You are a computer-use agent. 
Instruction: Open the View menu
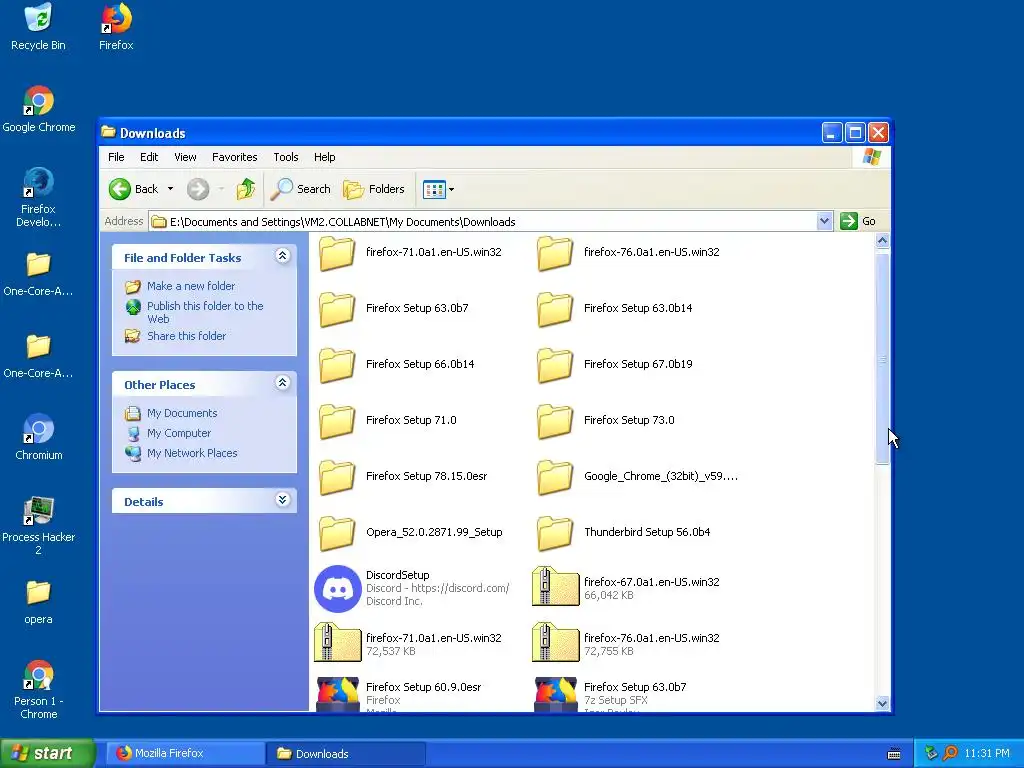click(185, 157)
